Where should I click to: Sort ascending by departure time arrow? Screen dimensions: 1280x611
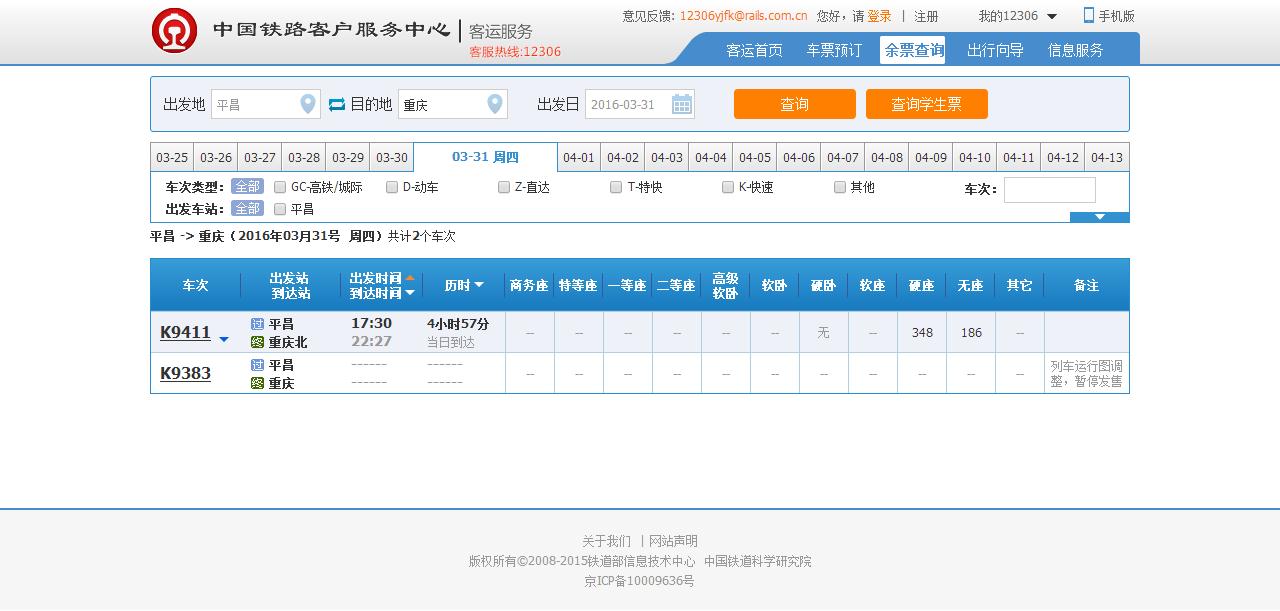click(410, 278)
